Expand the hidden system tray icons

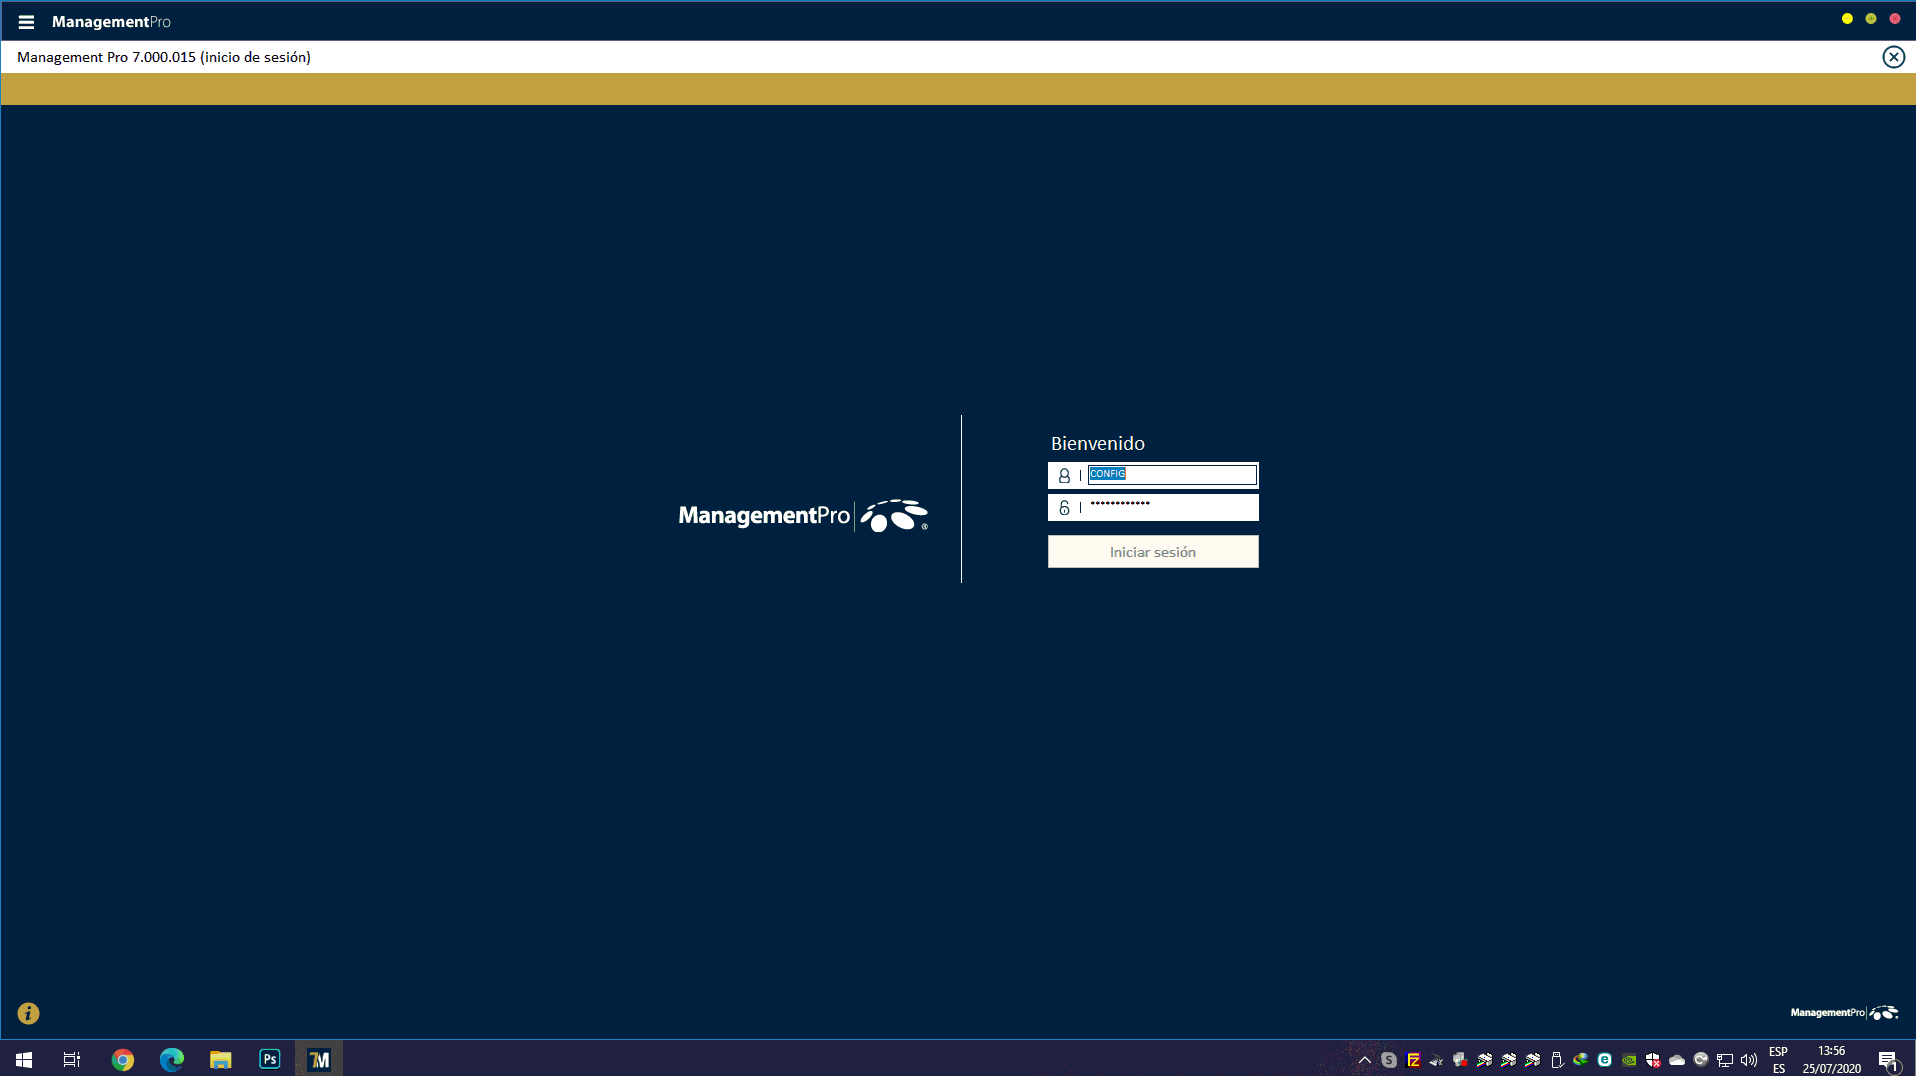point(1364,1060)
